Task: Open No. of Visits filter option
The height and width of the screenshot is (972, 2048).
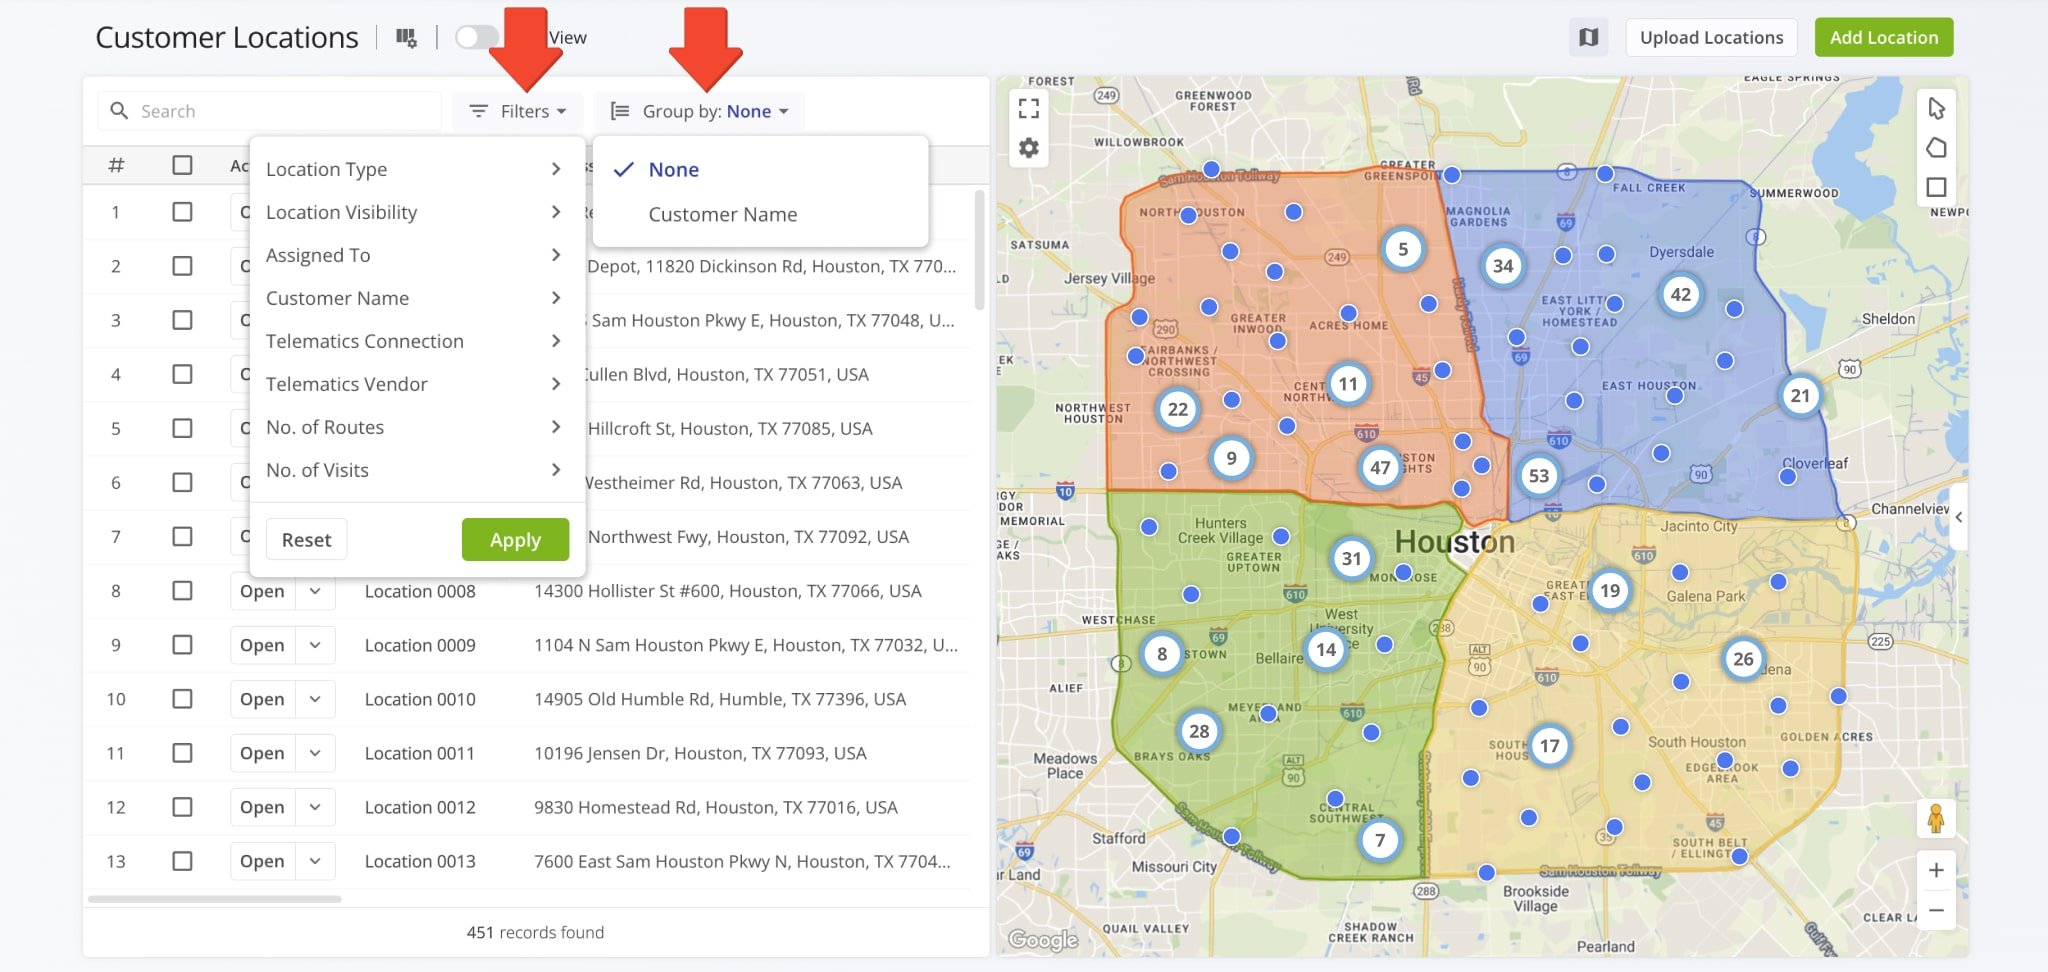Action: pos(416,470)
